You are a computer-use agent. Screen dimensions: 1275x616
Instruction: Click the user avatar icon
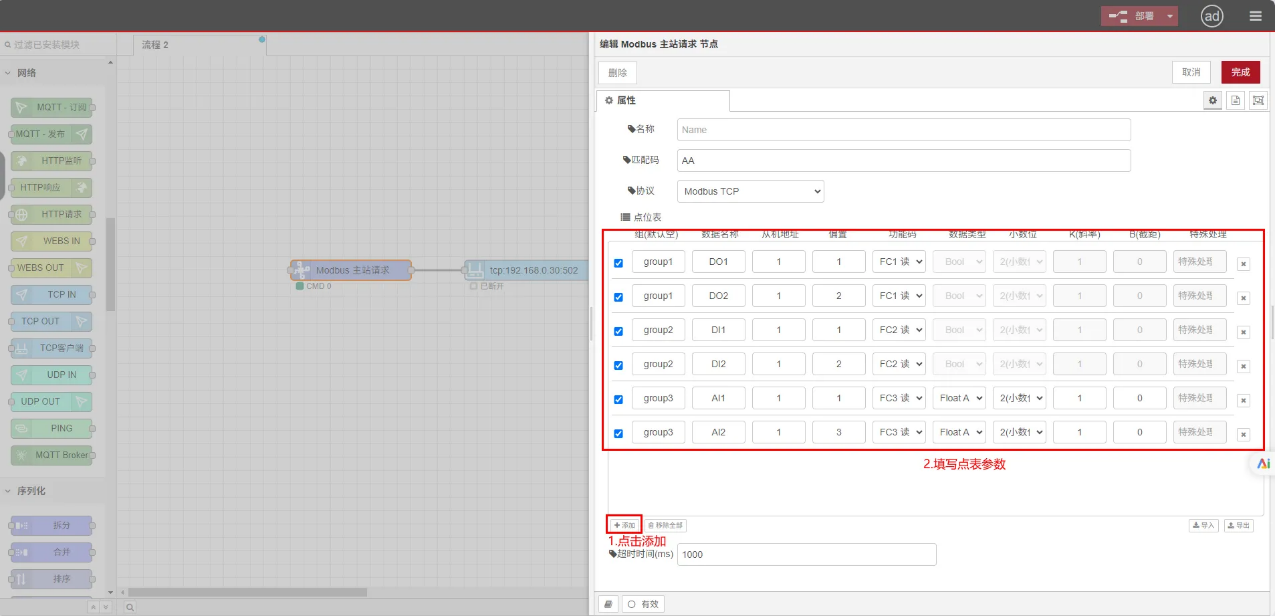1212,16
